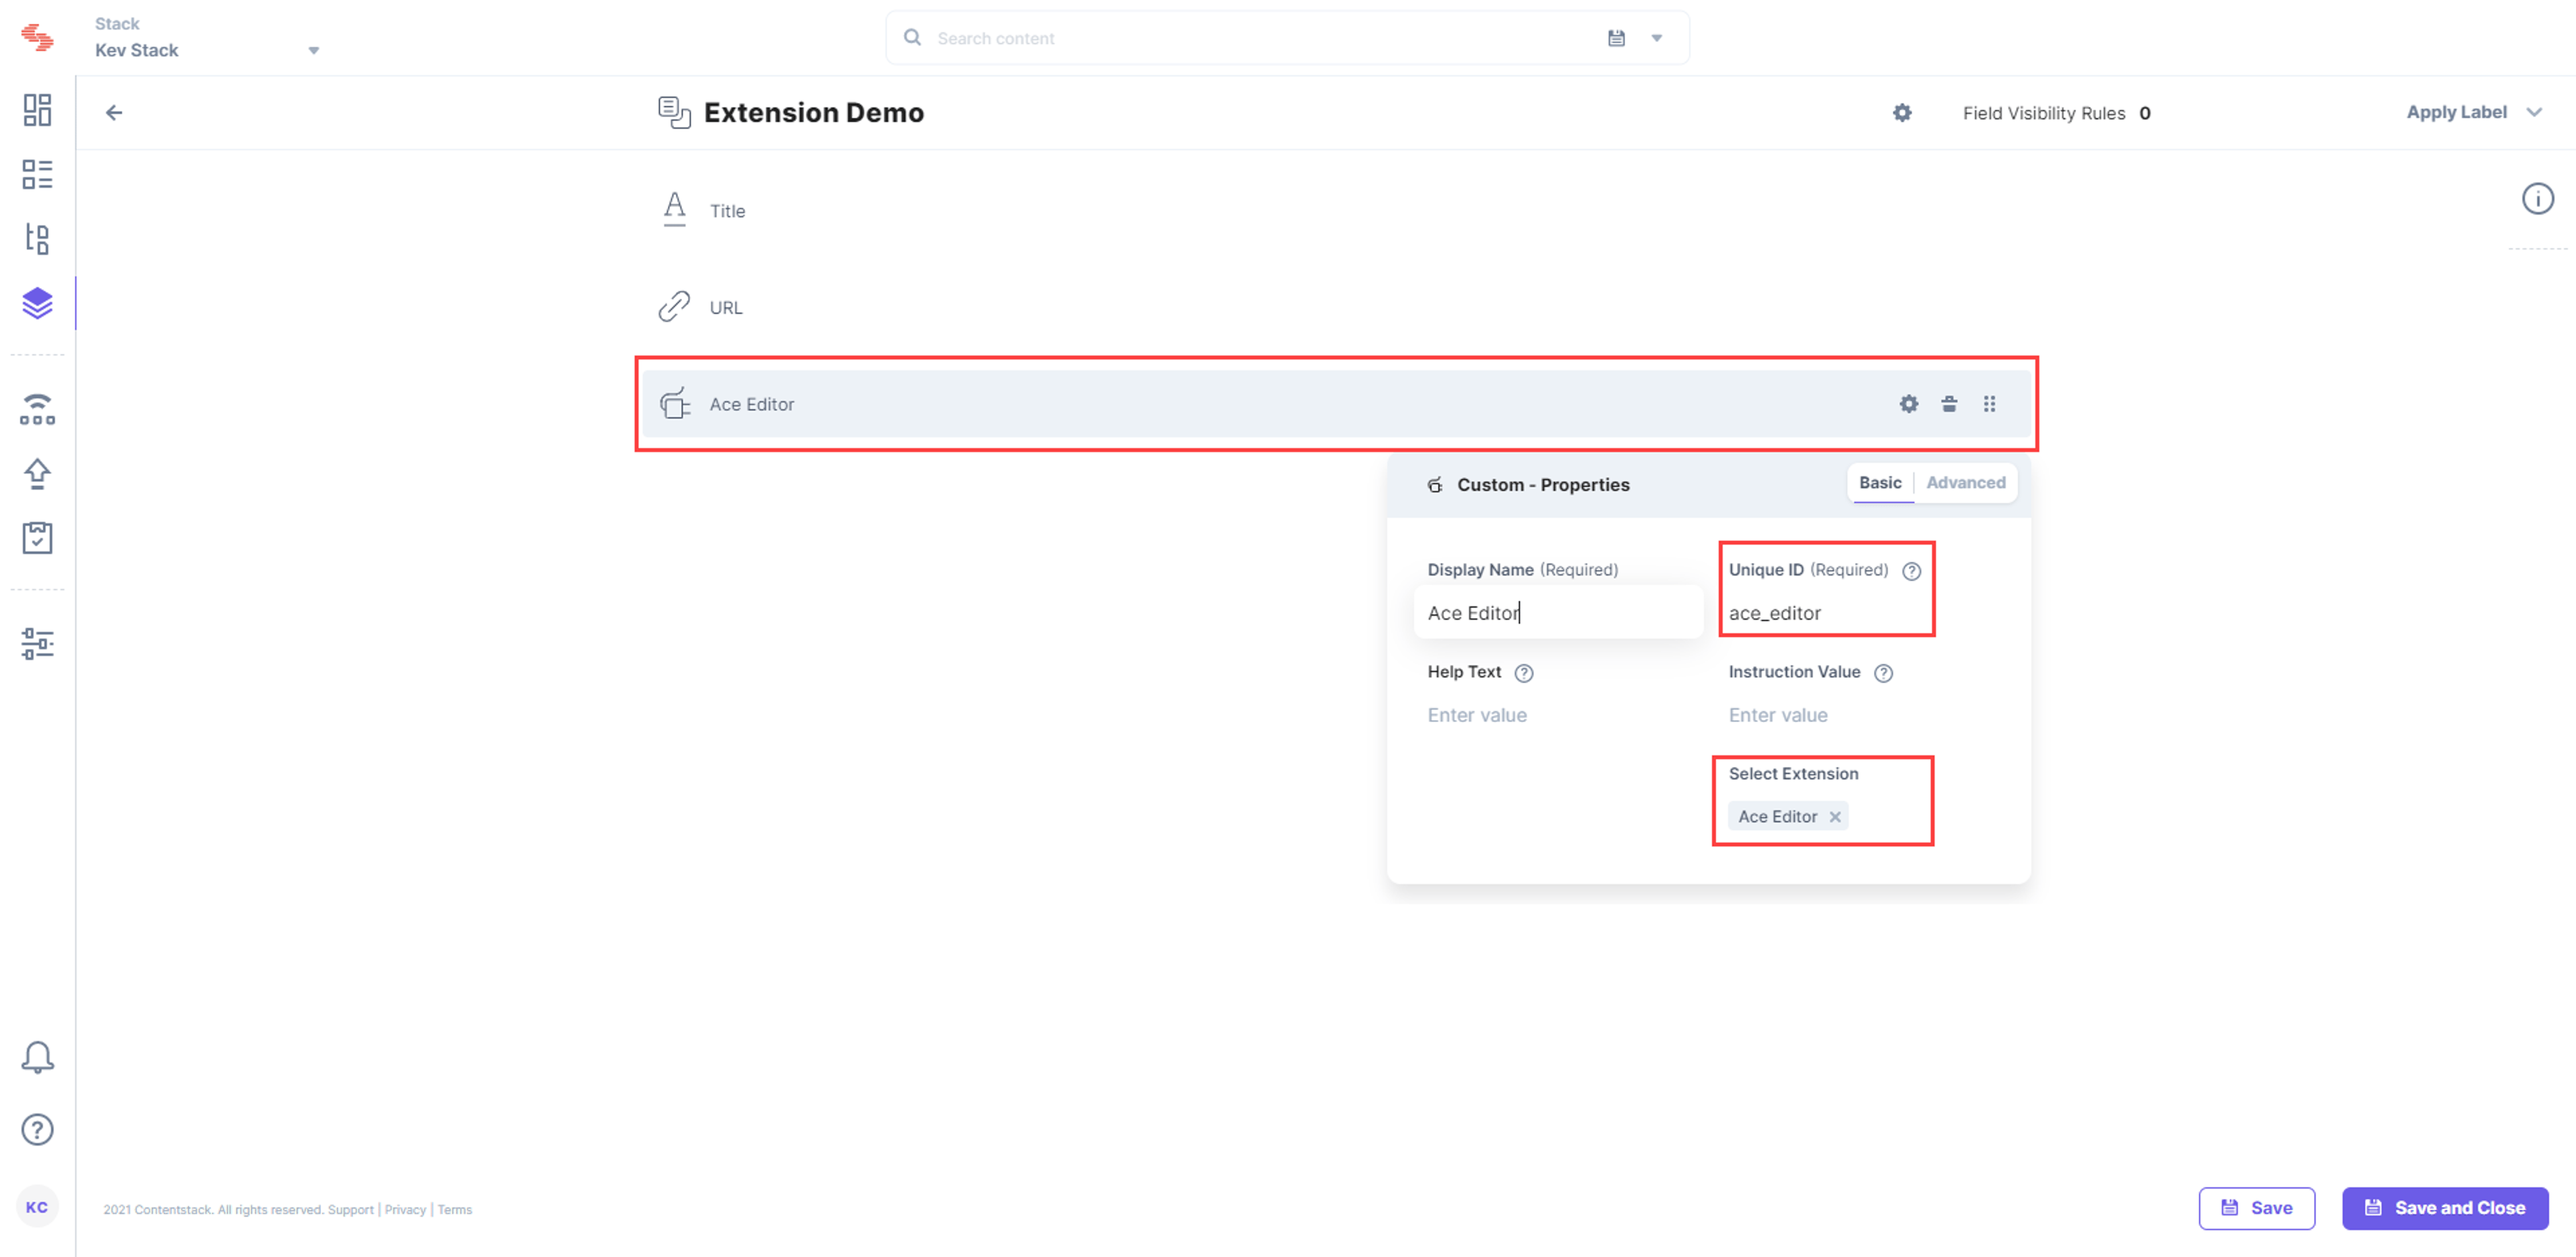Click the Help Text input field
The image size is (2576, 1257).
tap(1556, 715)
